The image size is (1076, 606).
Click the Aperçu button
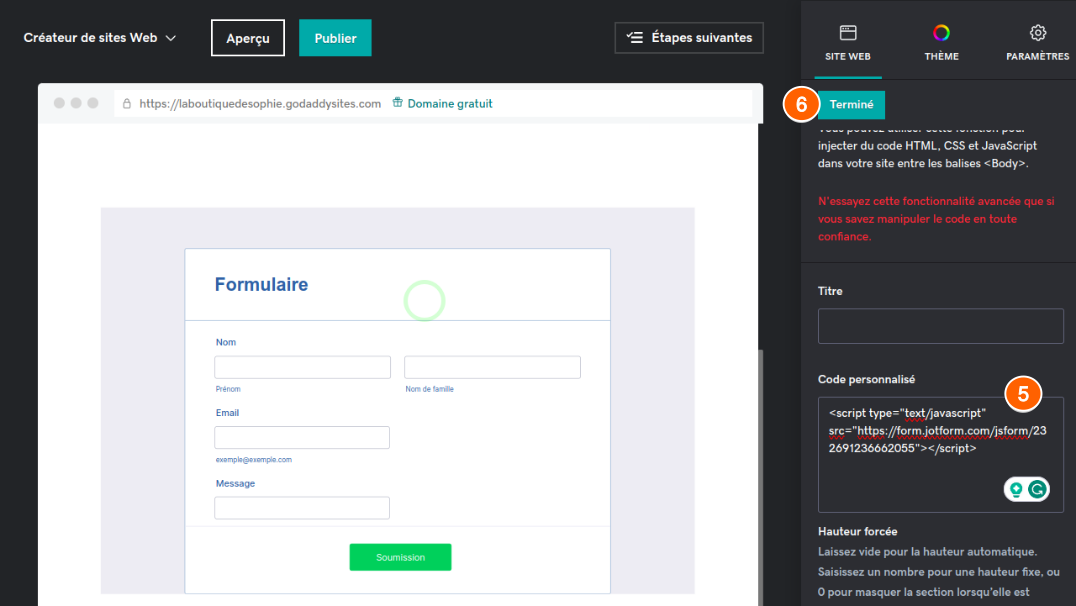248,38
